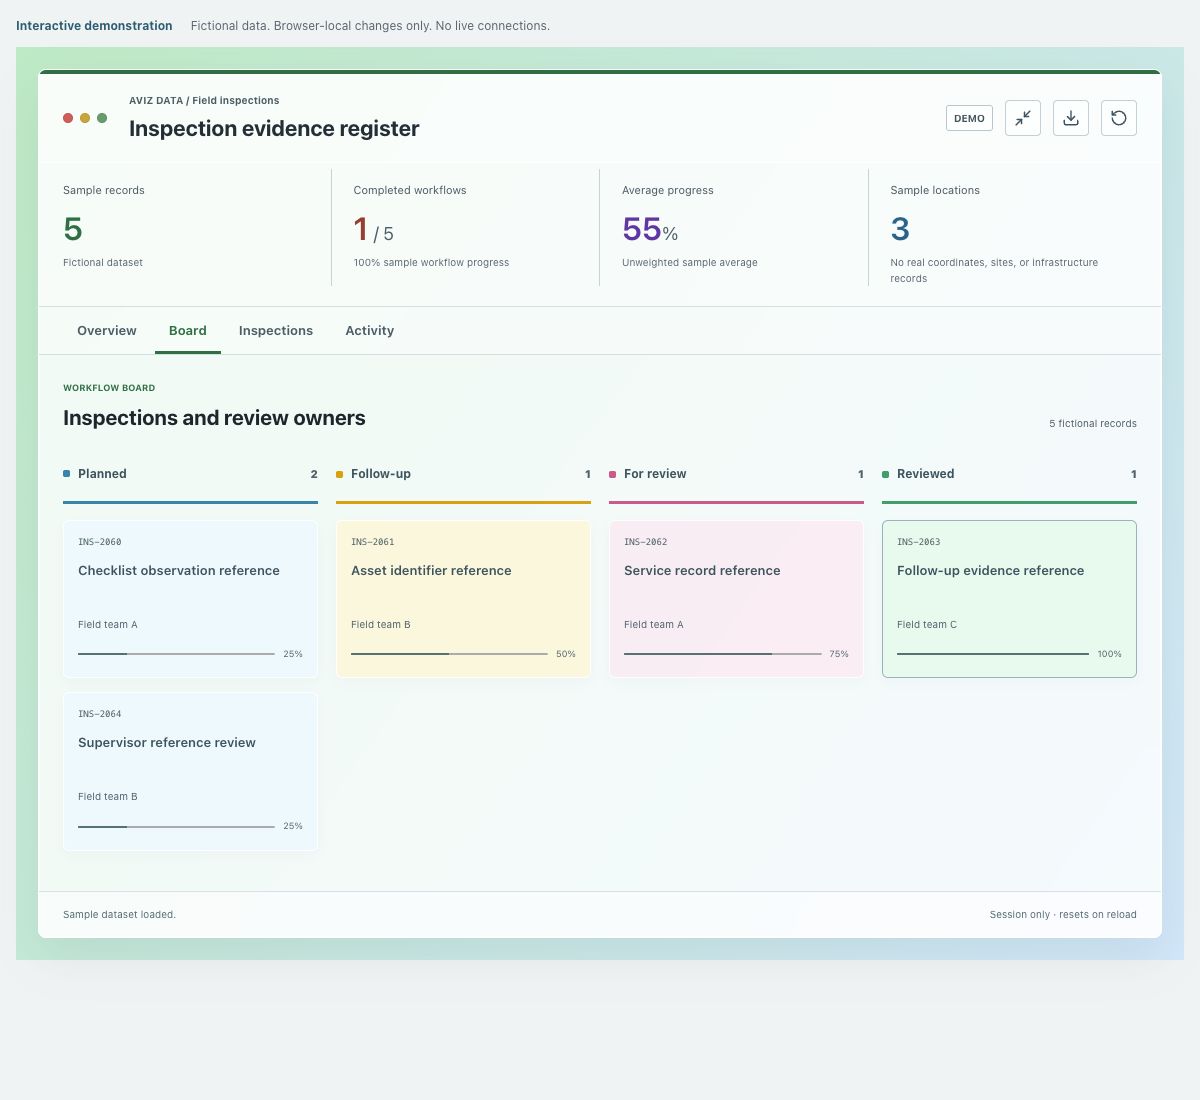
Task: Click the INS-2061 progress bar at 50%
Action: click(x=449, y=654)
